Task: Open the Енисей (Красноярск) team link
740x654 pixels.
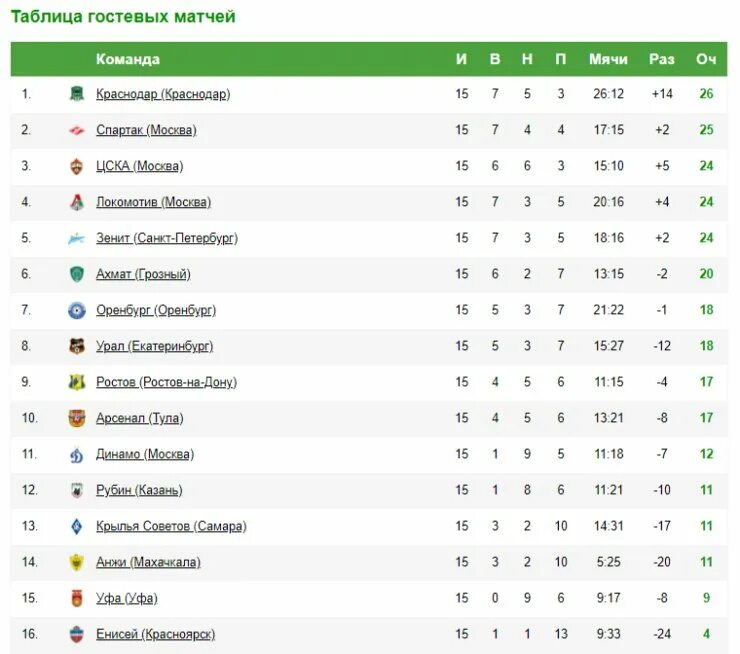Action: click(155, 634)
